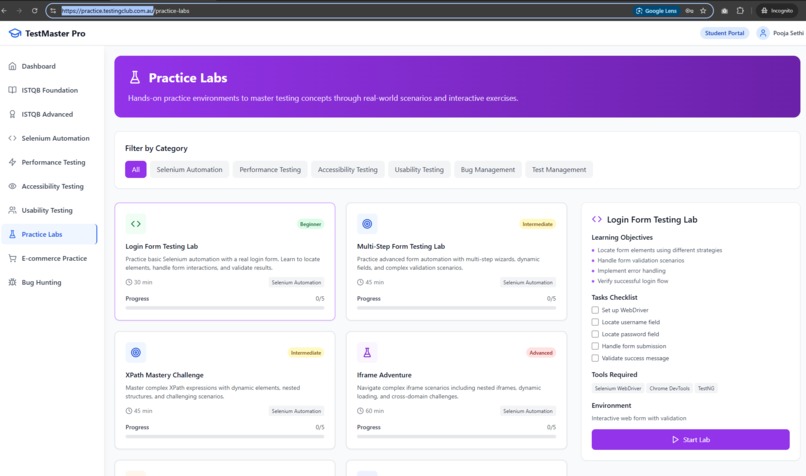Click the TestMaster Pro graduation cap logo
This screenshot has width=806, height=476.
15,33
